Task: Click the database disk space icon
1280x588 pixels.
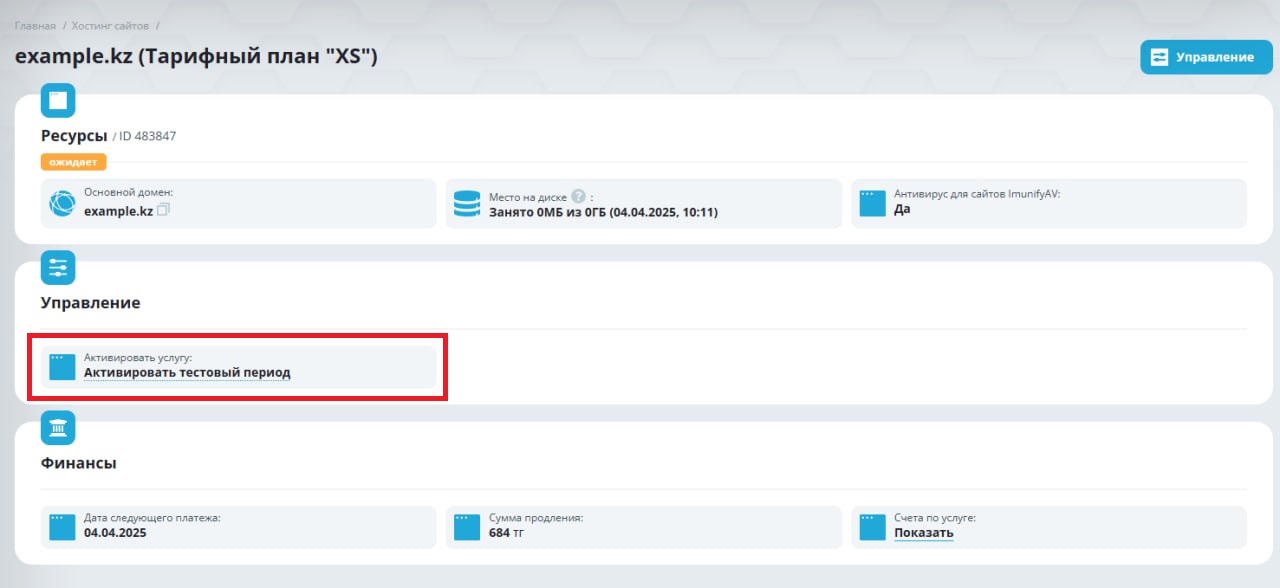Action: point(467,204)
